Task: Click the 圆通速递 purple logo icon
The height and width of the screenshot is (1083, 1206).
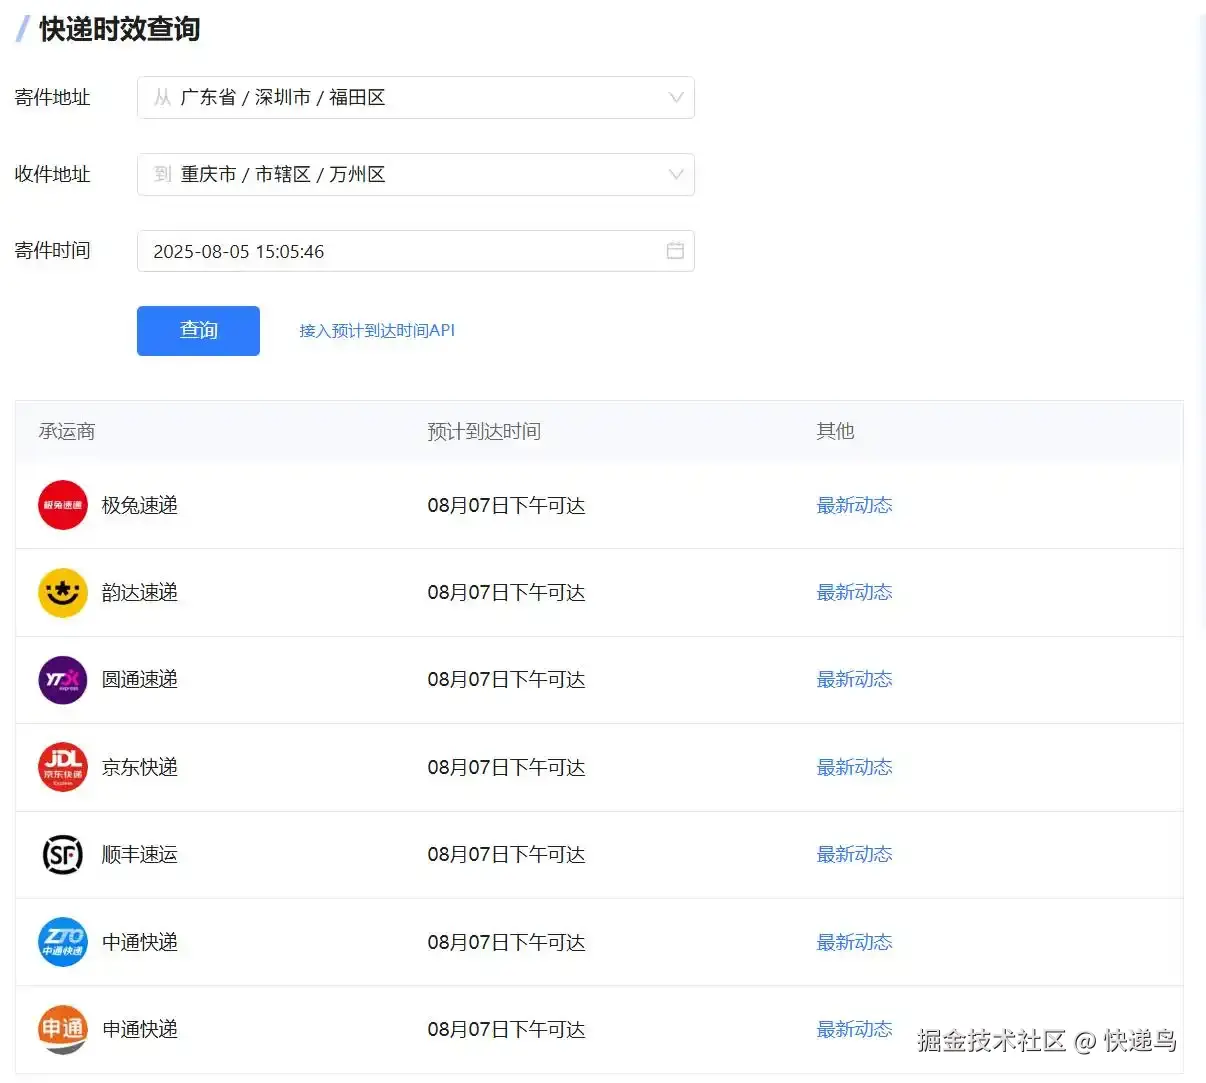Action: [x=63, y=680]
